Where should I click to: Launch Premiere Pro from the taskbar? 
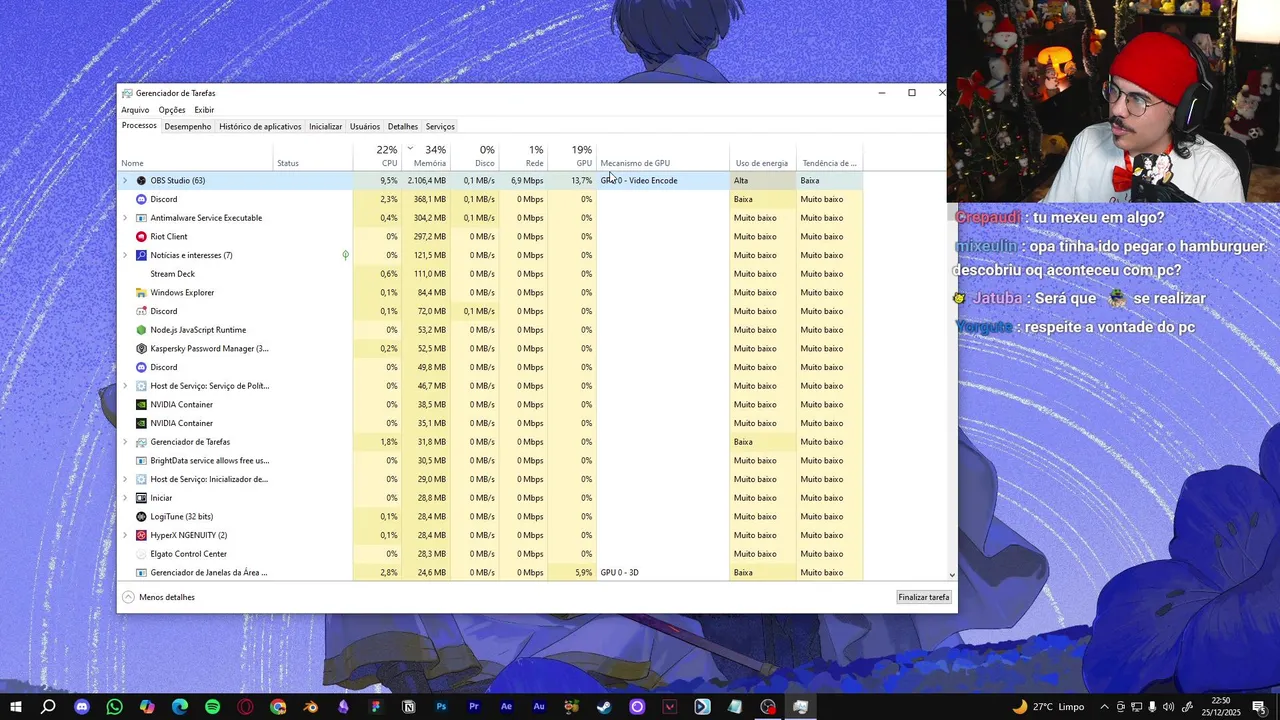474,707
